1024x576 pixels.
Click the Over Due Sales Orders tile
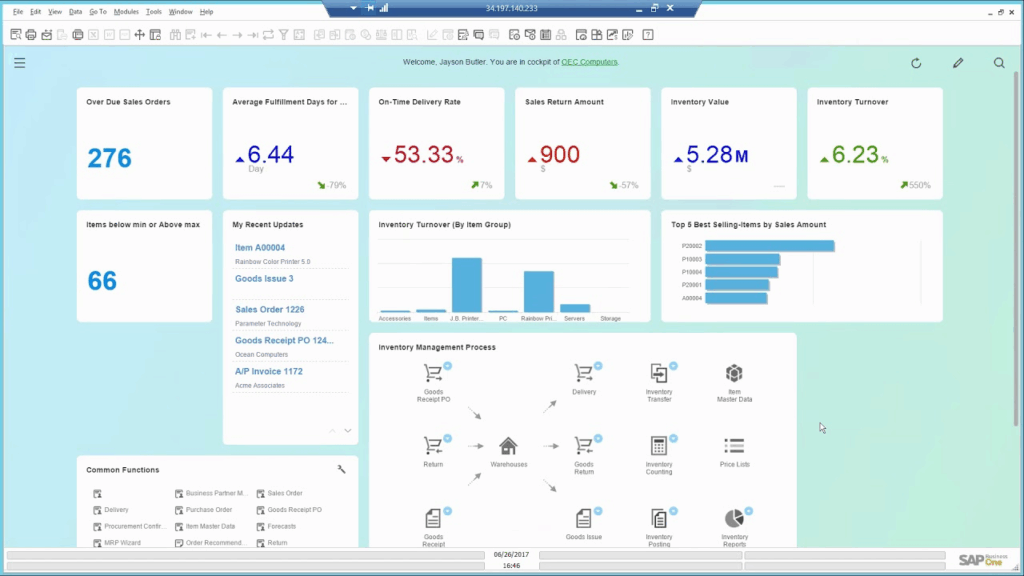(x=144, y=143)
